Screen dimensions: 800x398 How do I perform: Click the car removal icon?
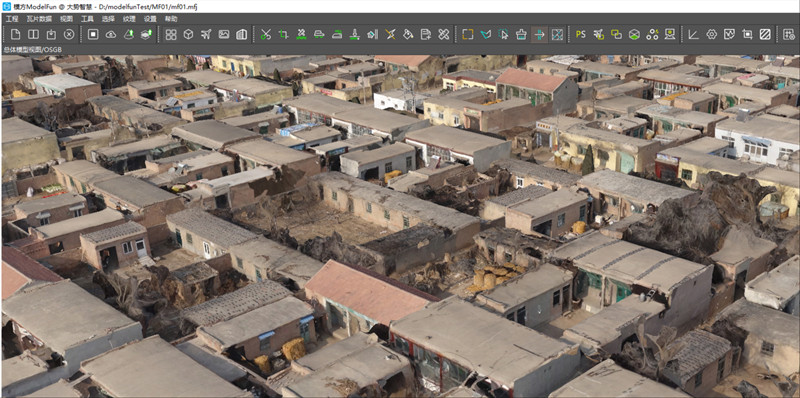coord(319,34)
